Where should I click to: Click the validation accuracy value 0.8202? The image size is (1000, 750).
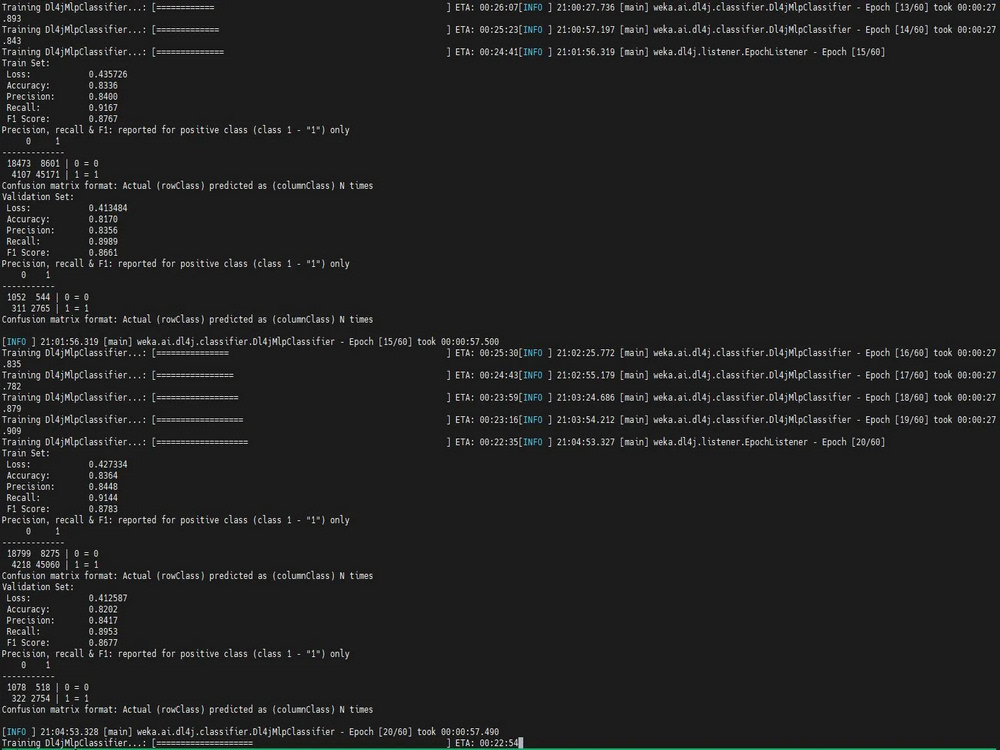coord(103,610)
